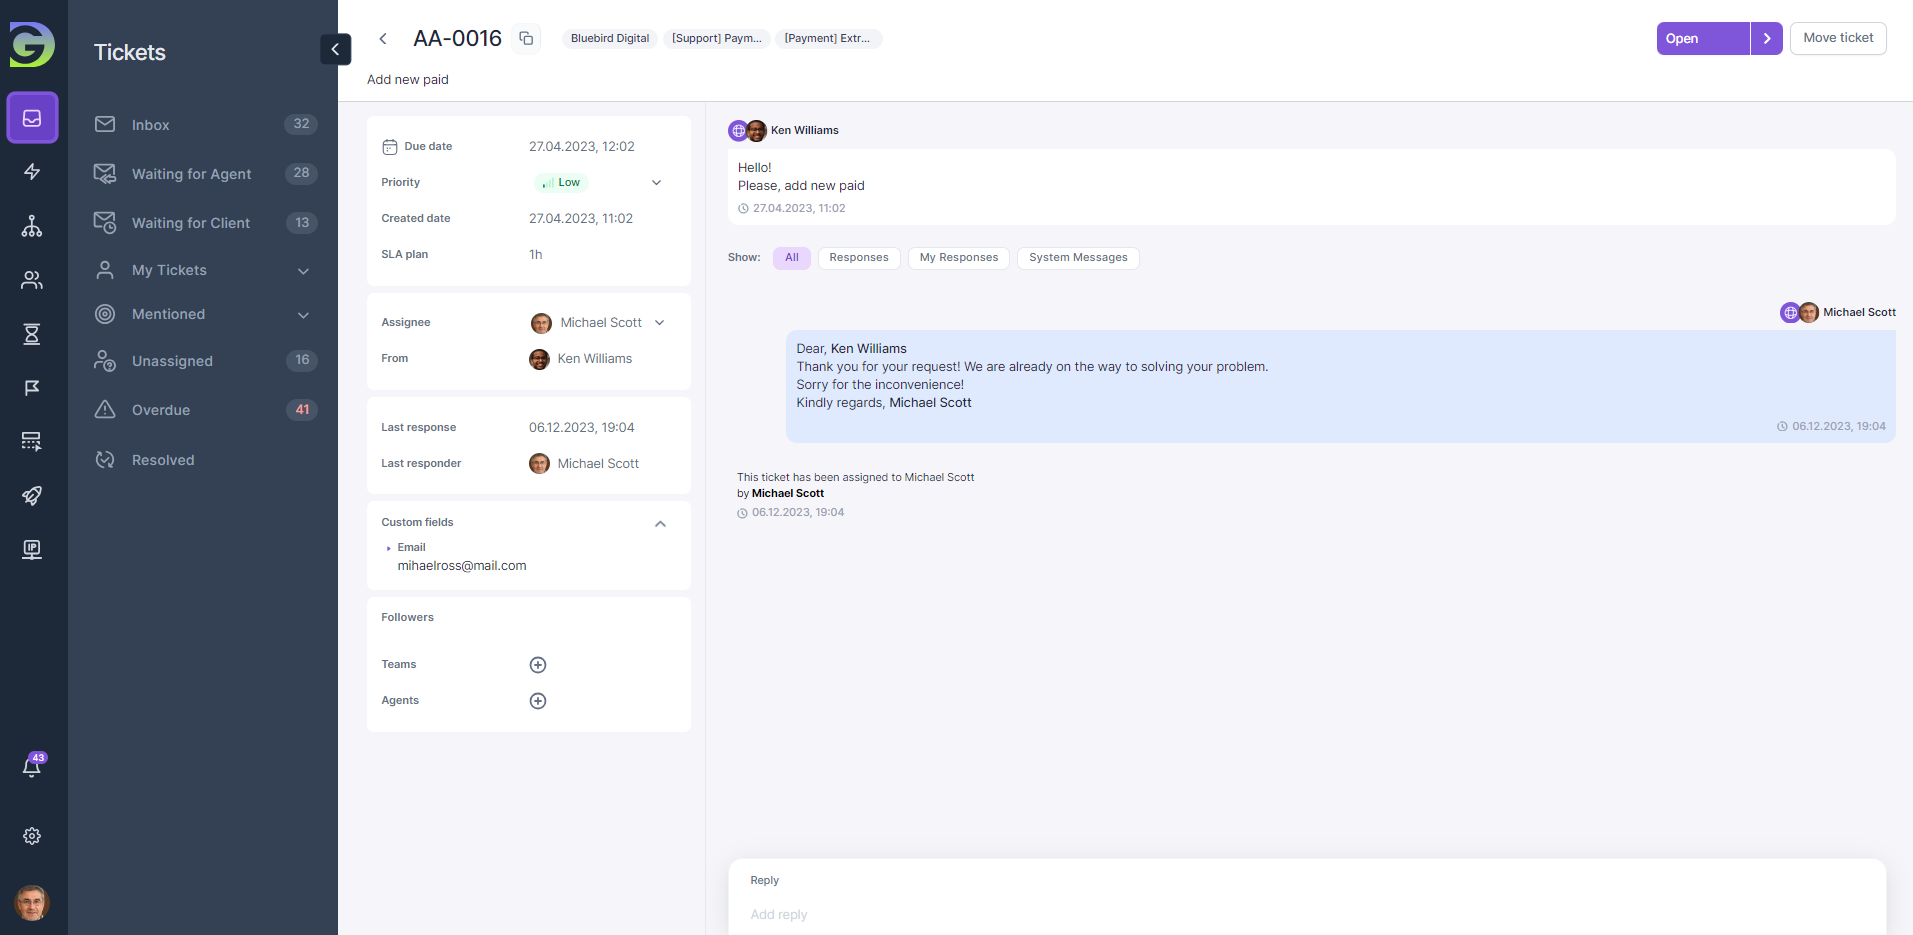
Task: Collapse the Tickets sidebar panel
Action: pos(335,49)
